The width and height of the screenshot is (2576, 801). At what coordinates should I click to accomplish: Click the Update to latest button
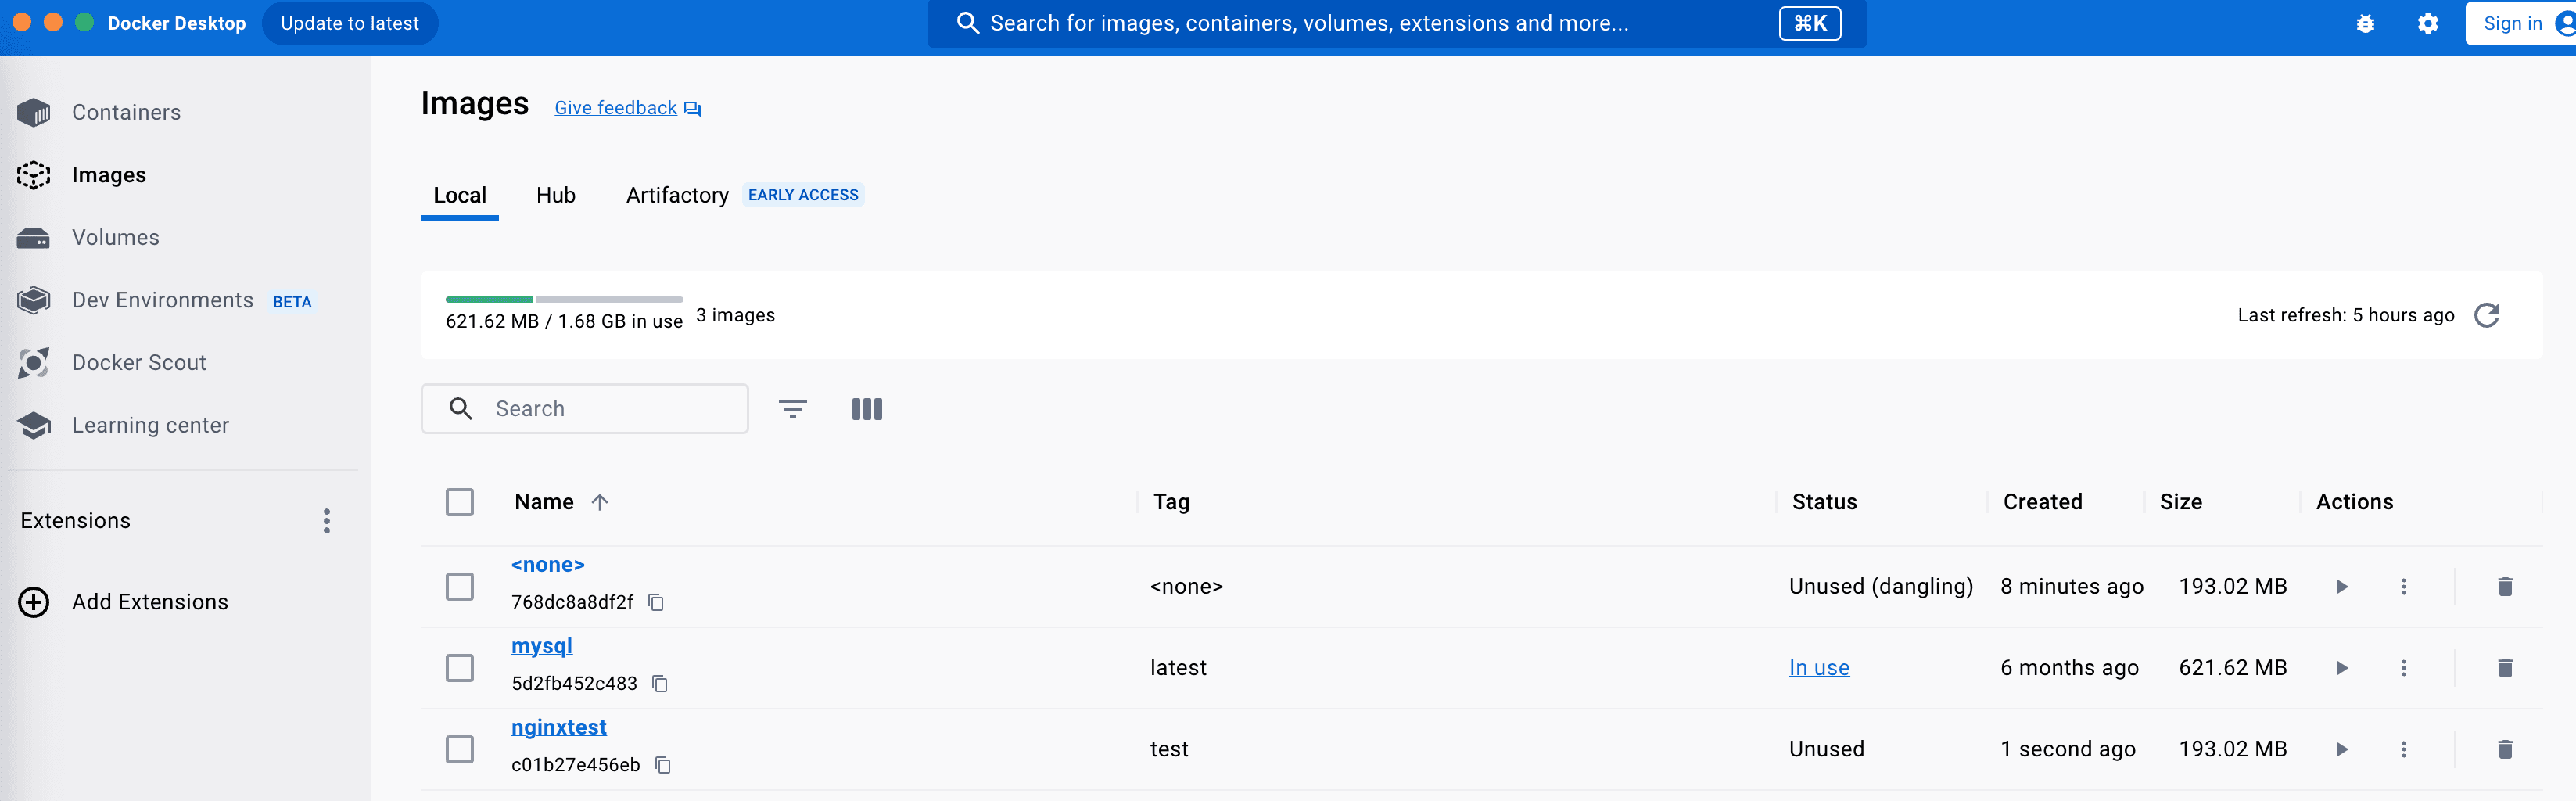coord(349,24)
